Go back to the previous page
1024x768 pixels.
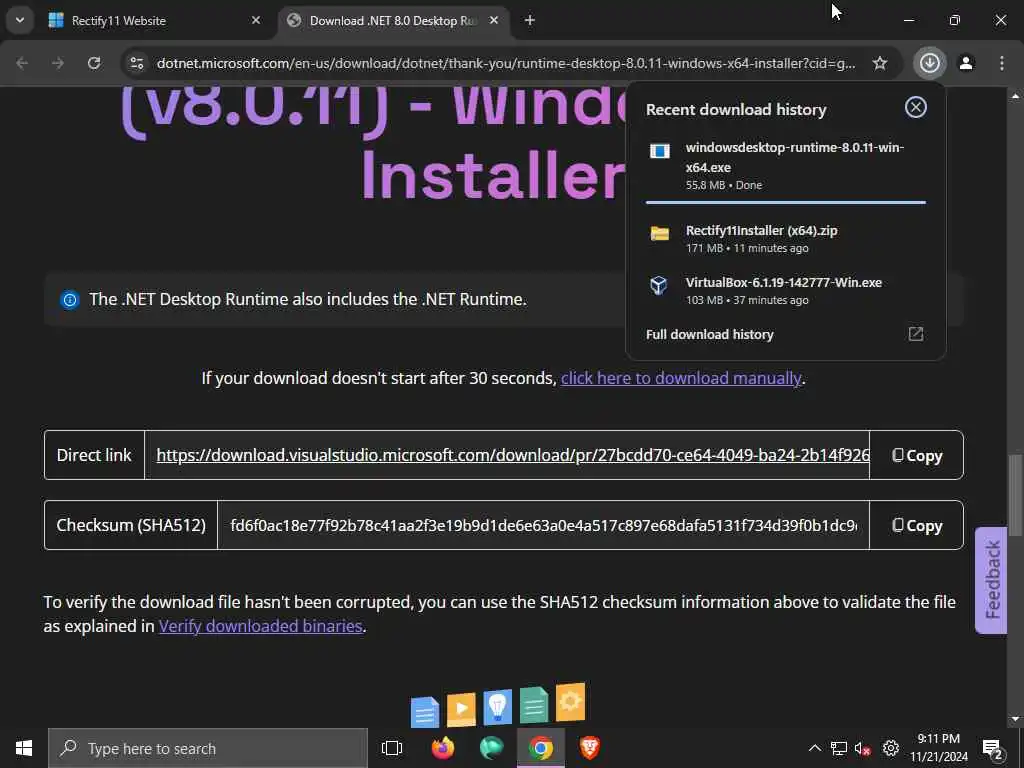(x=22, y=63)
